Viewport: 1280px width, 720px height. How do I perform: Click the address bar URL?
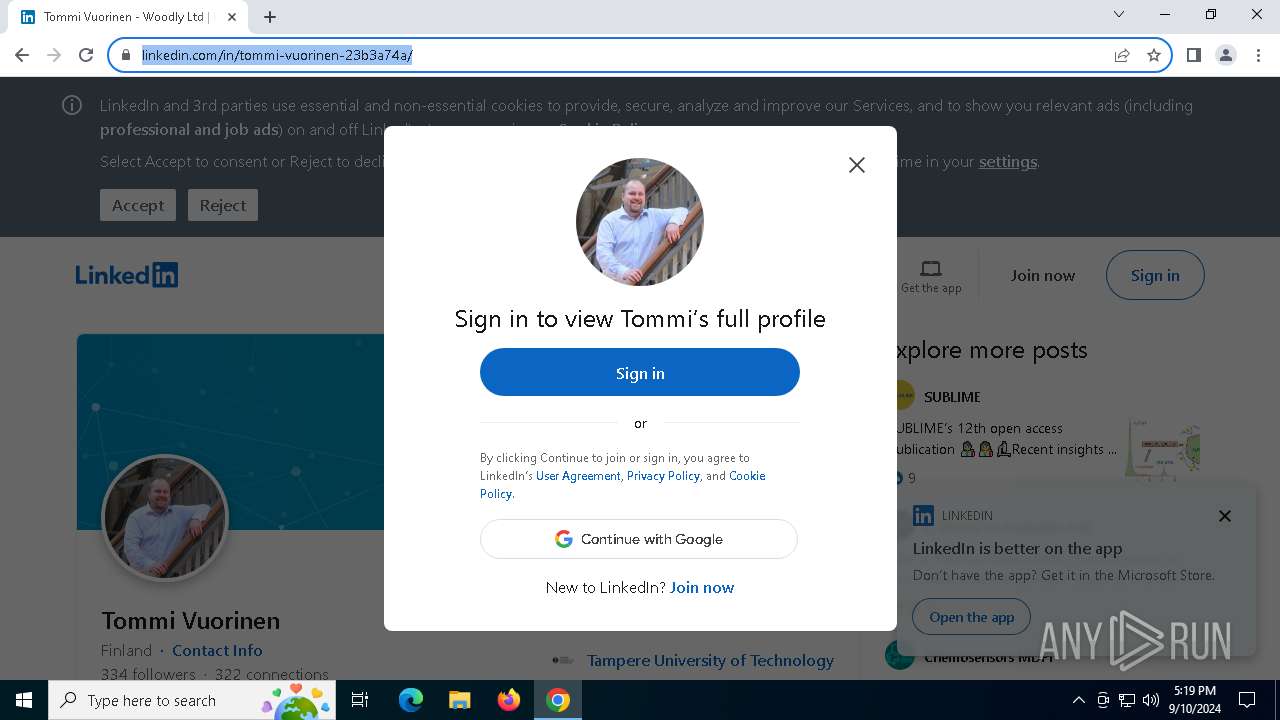pyautogui.click(x=277, y=55)
